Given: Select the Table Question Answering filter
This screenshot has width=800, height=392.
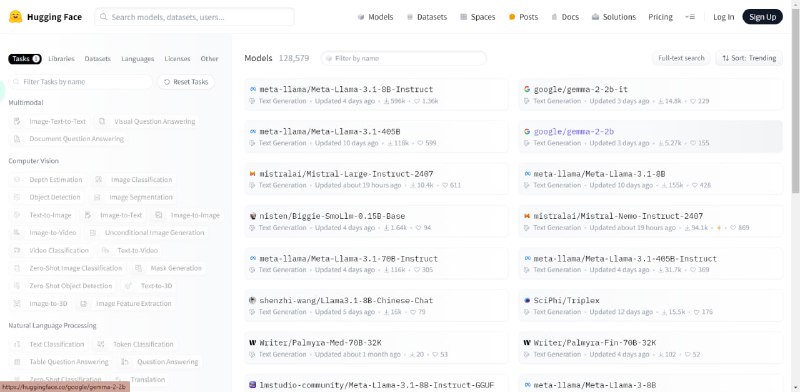Looking at the screenshot, I should point(61,362).
